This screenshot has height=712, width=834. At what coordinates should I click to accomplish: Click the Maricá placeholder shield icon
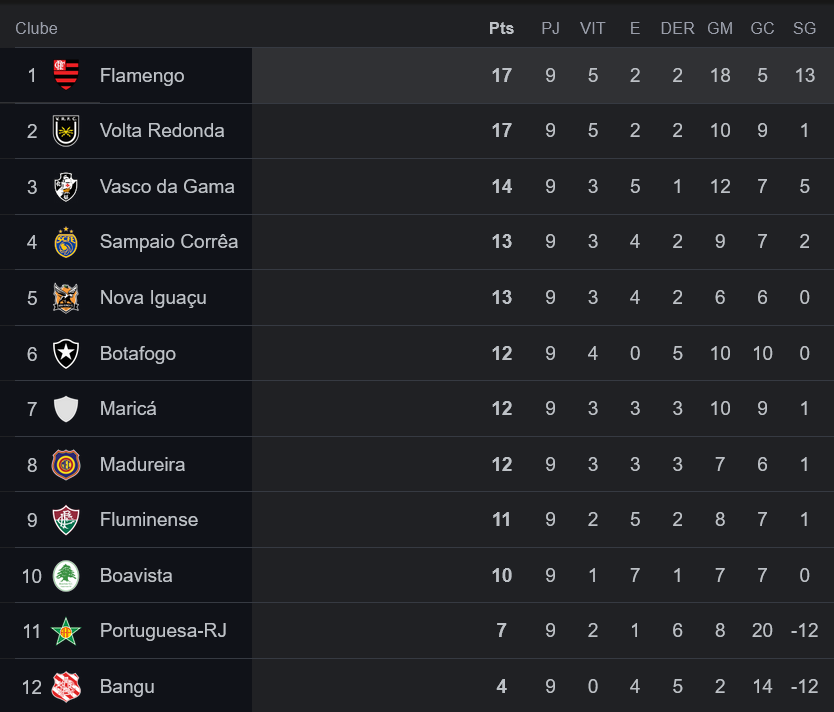point(66,409)
